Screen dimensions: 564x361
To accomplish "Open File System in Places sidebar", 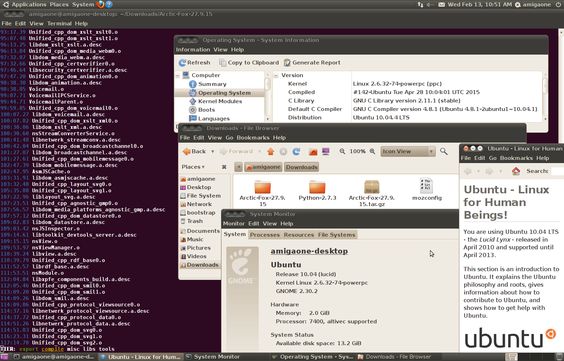I will pos(200,196).
